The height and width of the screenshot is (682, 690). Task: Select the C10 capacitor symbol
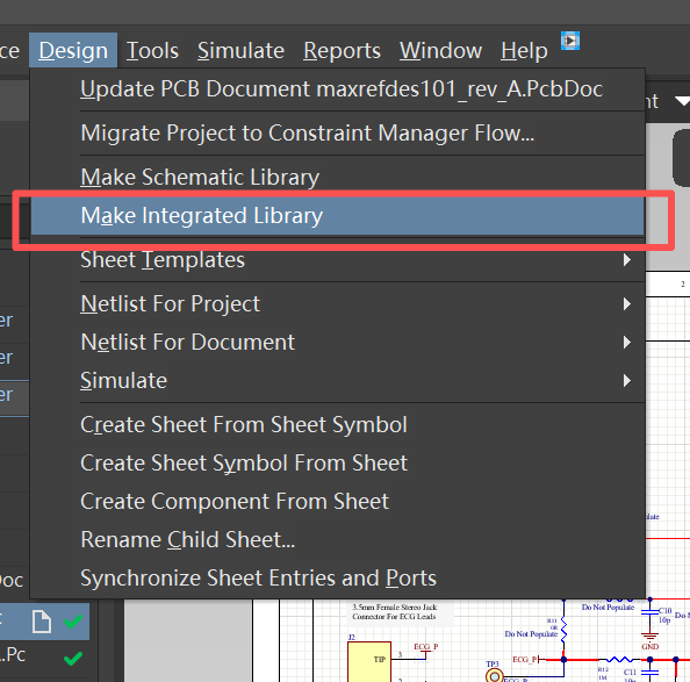click(650, 613)
